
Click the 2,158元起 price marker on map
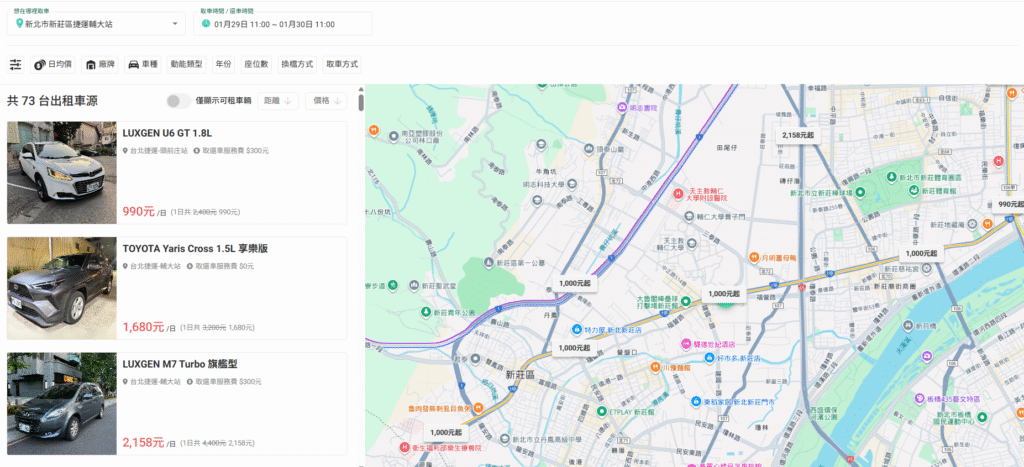pyautogui.click(x=797, y=135)
